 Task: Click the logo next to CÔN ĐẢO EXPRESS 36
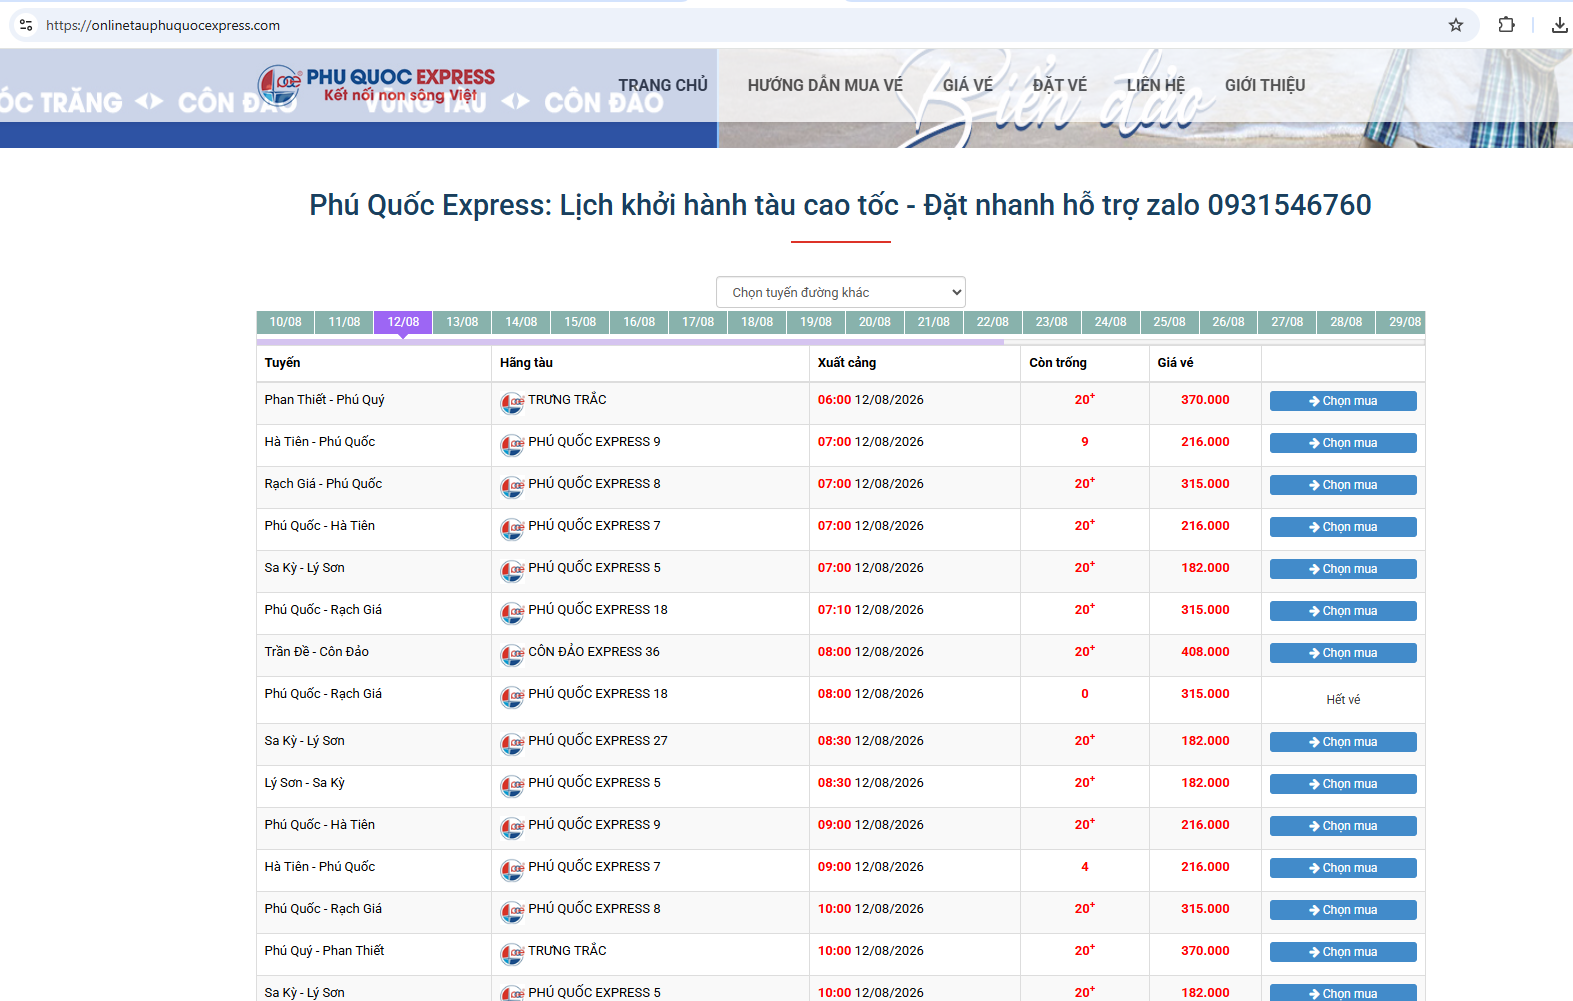click(512, 655)
